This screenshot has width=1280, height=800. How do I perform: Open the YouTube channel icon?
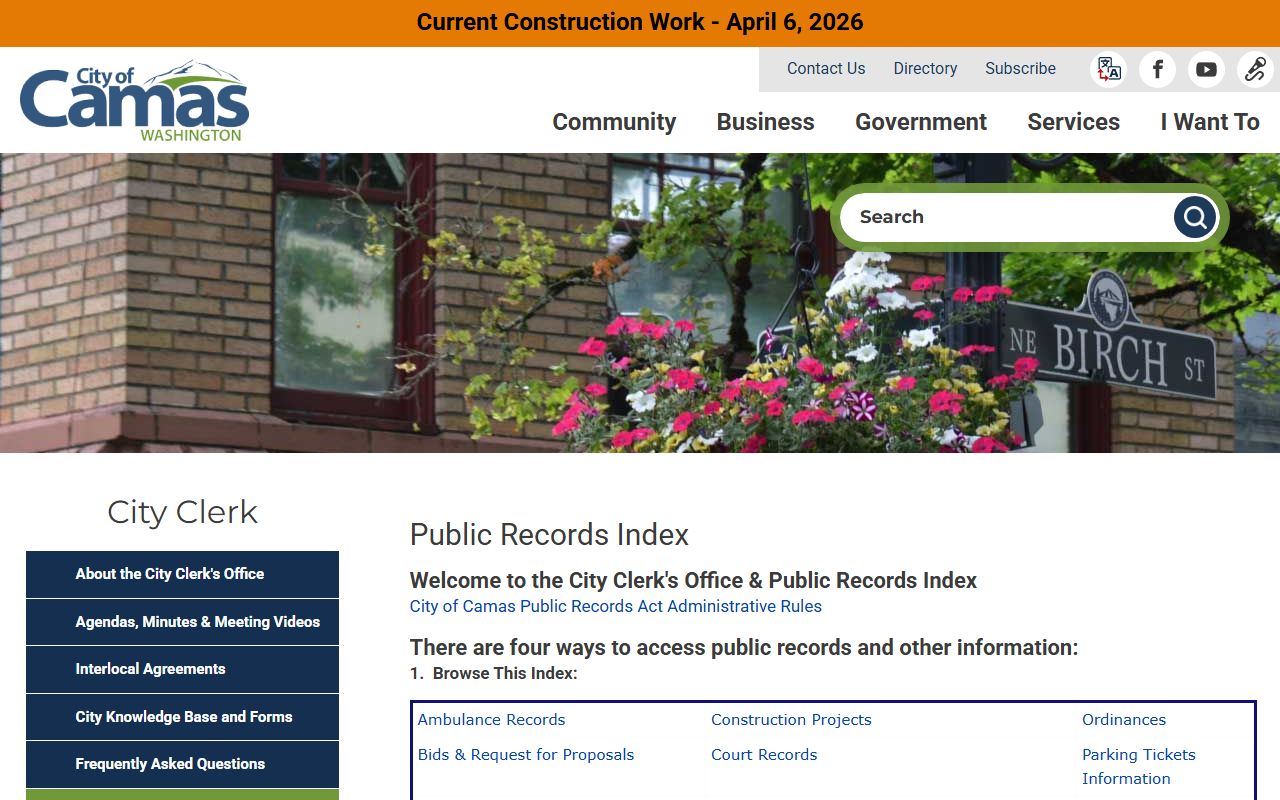[x=1206, y=69]
